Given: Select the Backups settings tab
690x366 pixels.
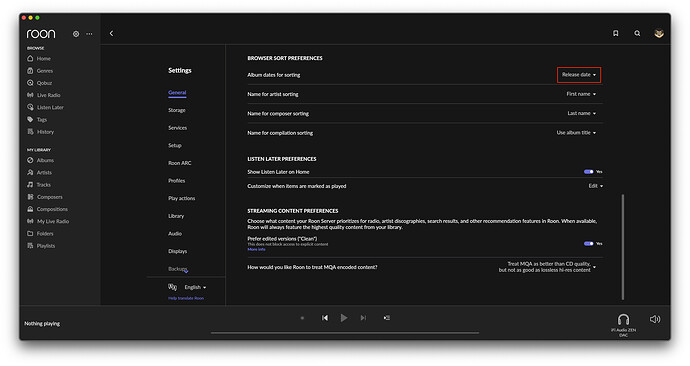Looking at the screenshot, I should tap(178, 269).
